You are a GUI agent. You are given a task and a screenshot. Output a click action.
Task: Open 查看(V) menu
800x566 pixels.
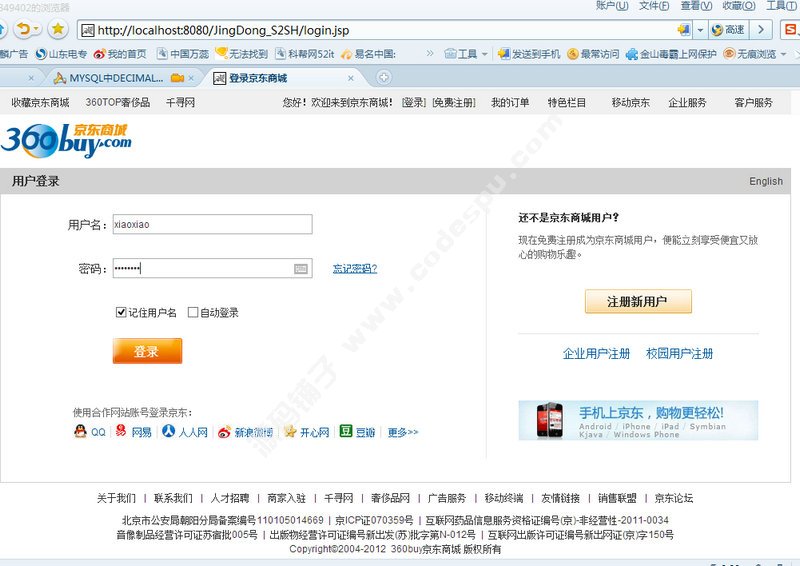(696, 6)
